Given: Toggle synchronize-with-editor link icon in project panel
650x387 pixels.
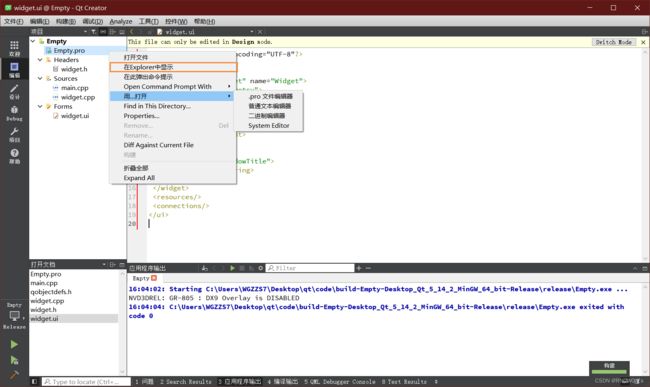Looking at the screenshot, I should click(103, 31).
